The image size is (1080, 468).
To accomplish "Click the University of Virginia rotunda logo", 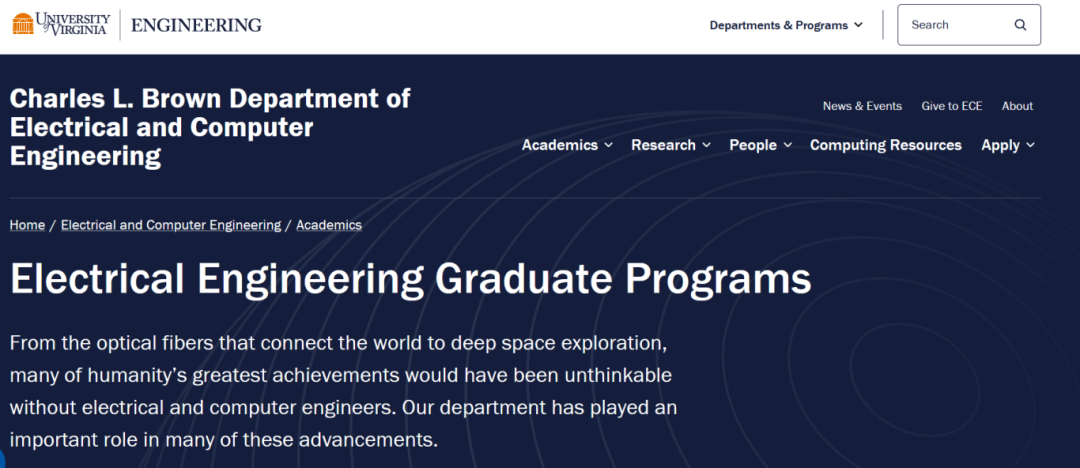I will point(61,24).
